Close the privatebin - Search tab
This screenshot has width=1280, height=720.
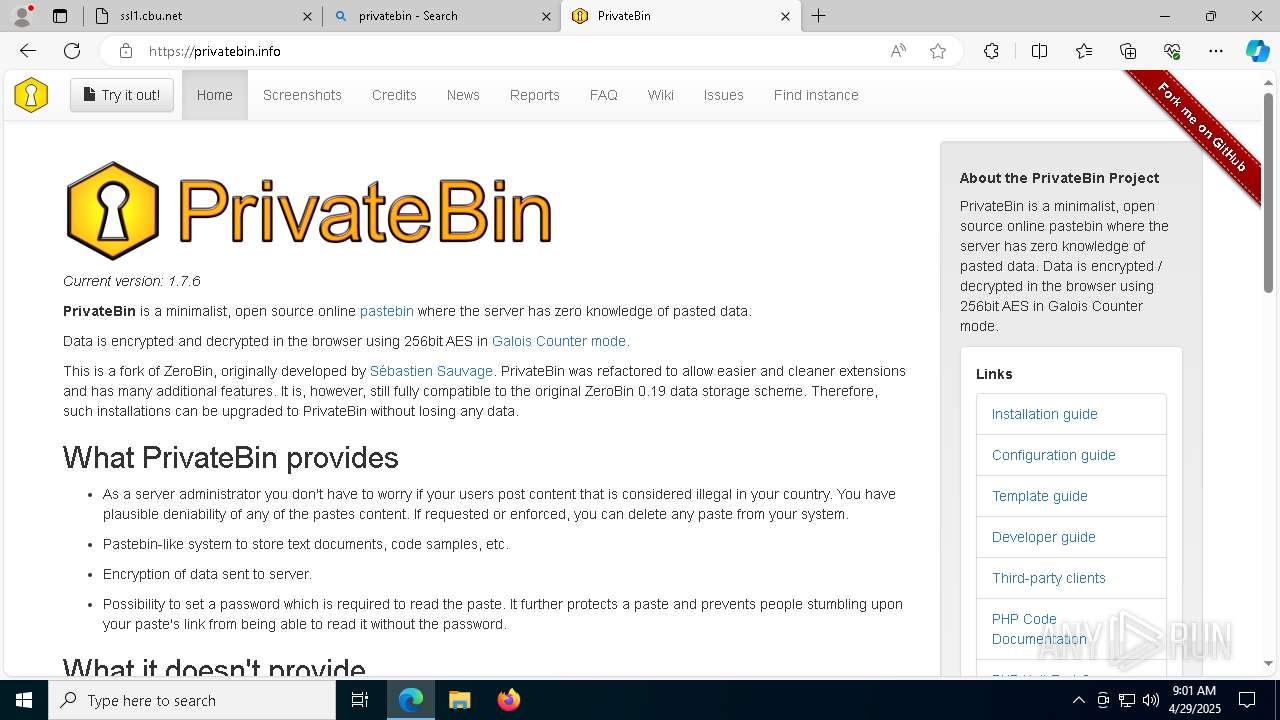546,16
